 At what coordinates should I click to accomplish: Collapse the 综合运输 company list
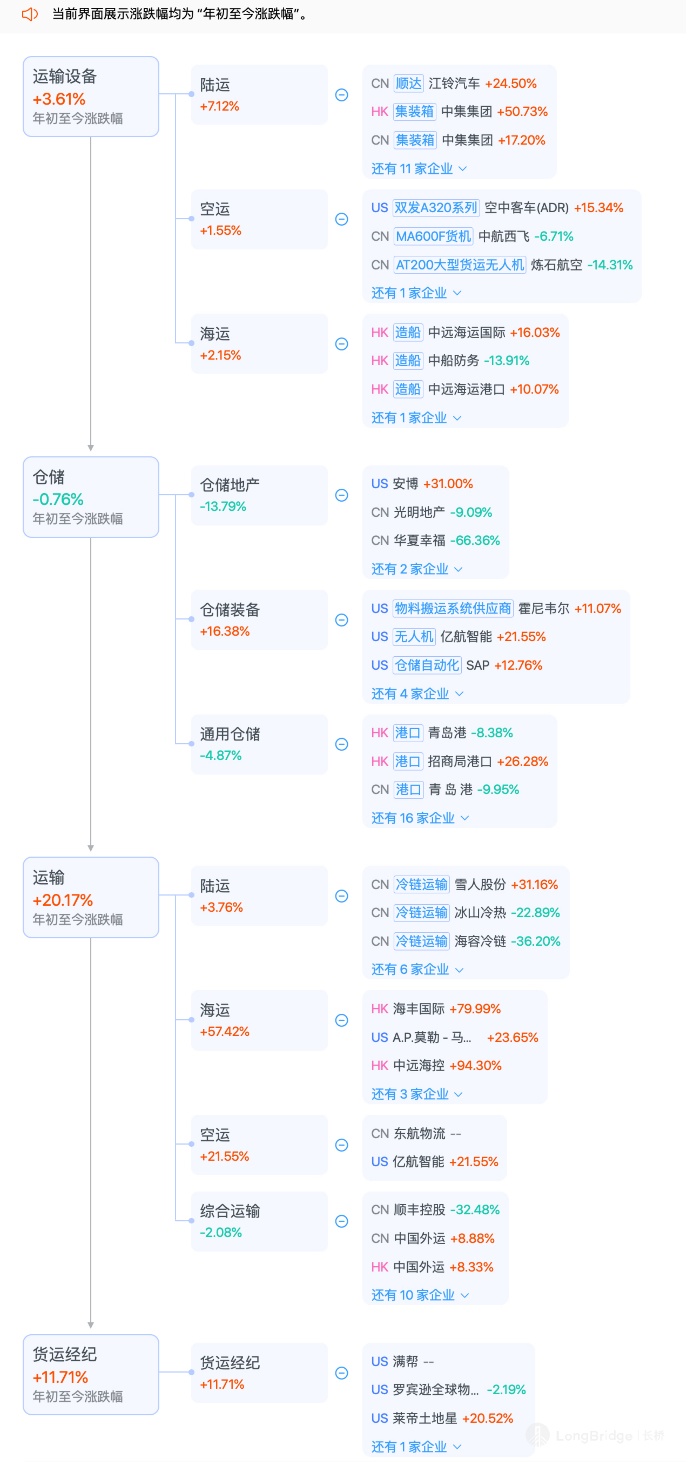pos(341,1221)
